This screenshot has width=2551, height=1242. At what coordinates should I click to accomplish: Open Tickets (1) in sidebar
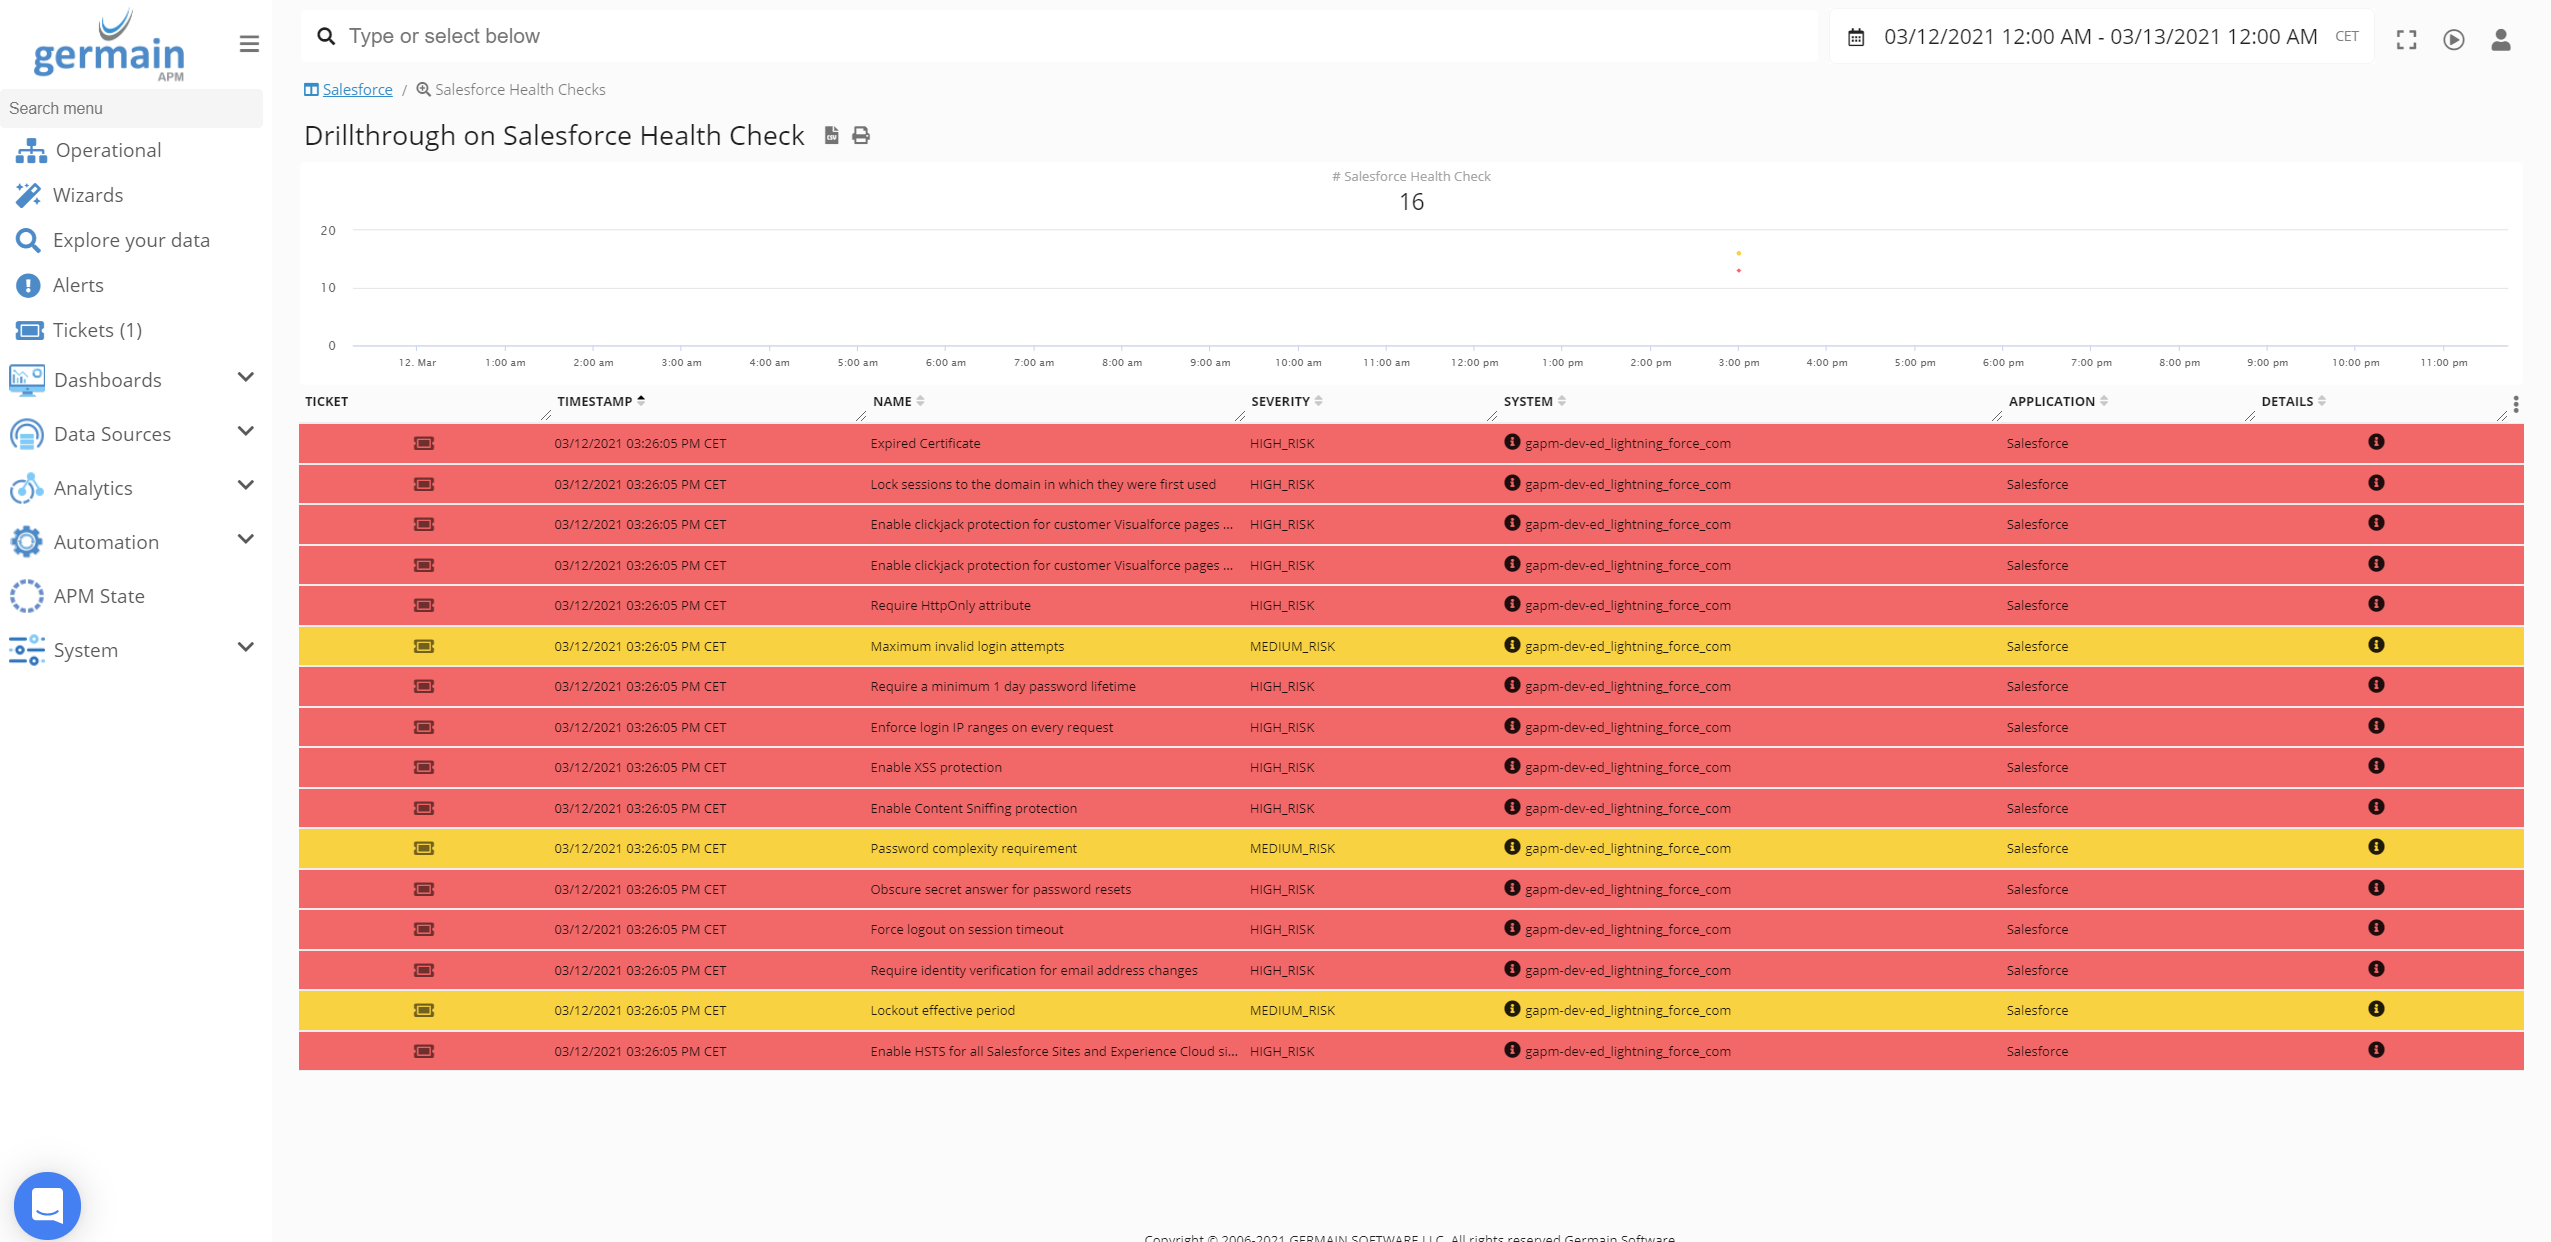coord(97,330)
